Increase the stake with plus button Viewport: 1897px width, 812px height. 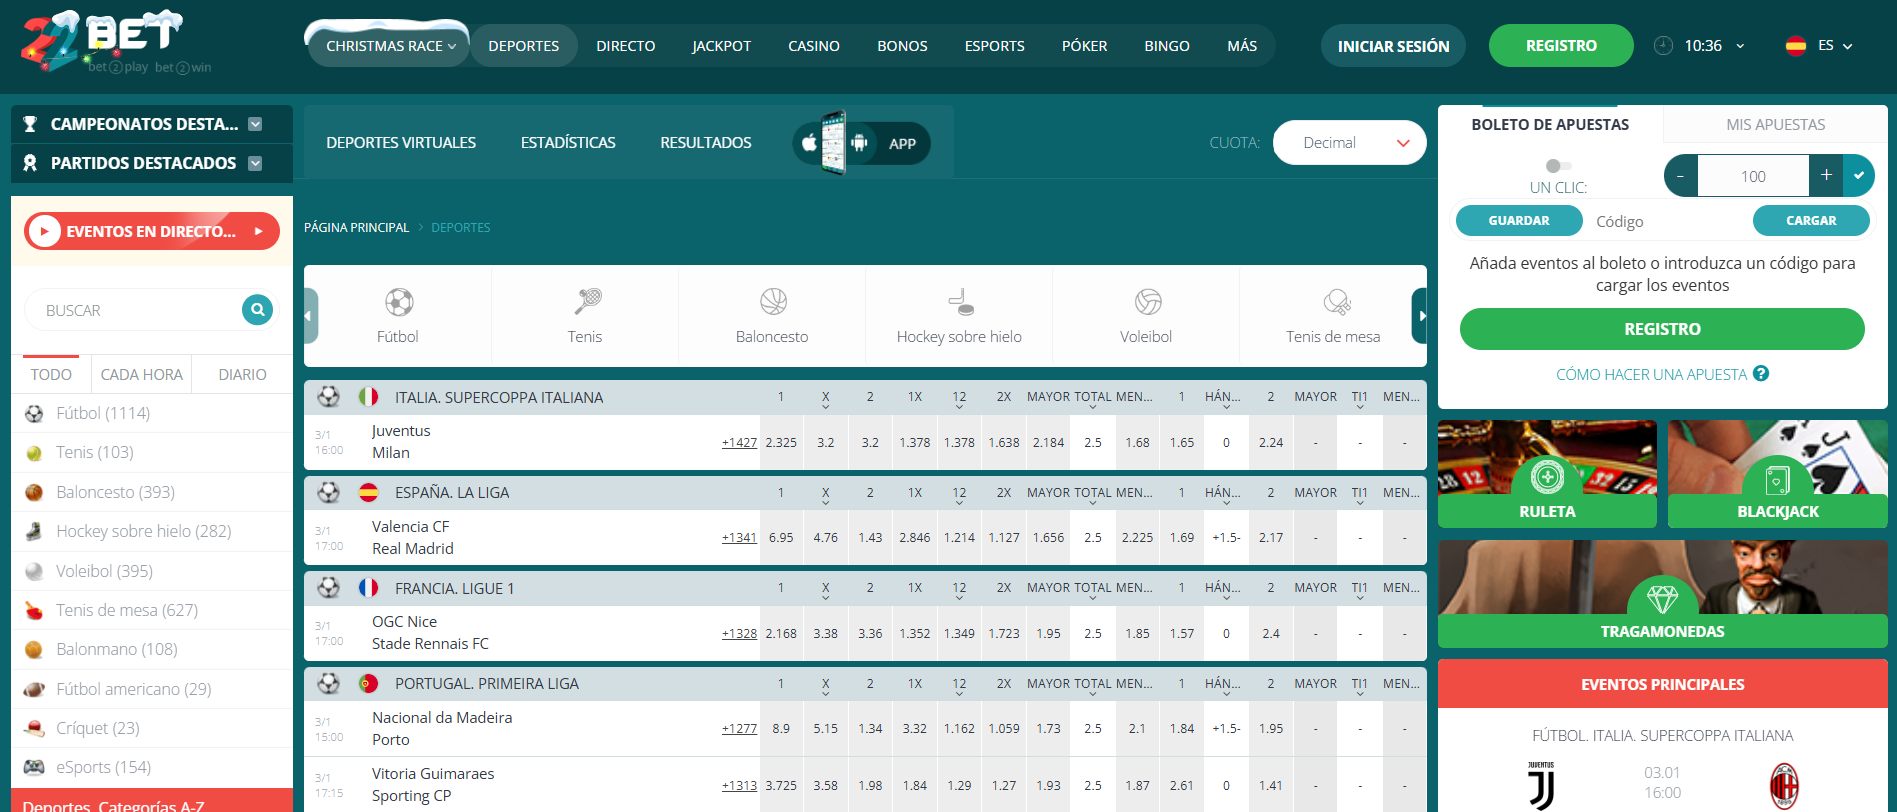point(1826,176)
